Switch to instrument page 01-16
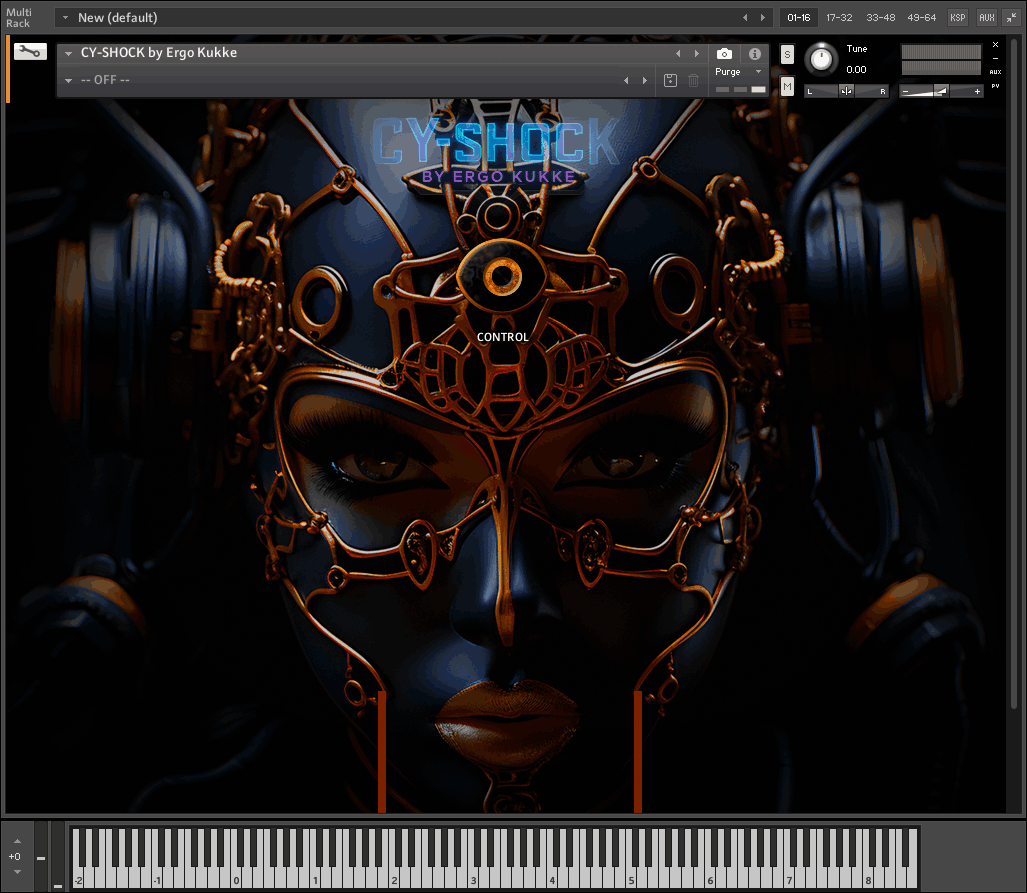 coord(798,18)
